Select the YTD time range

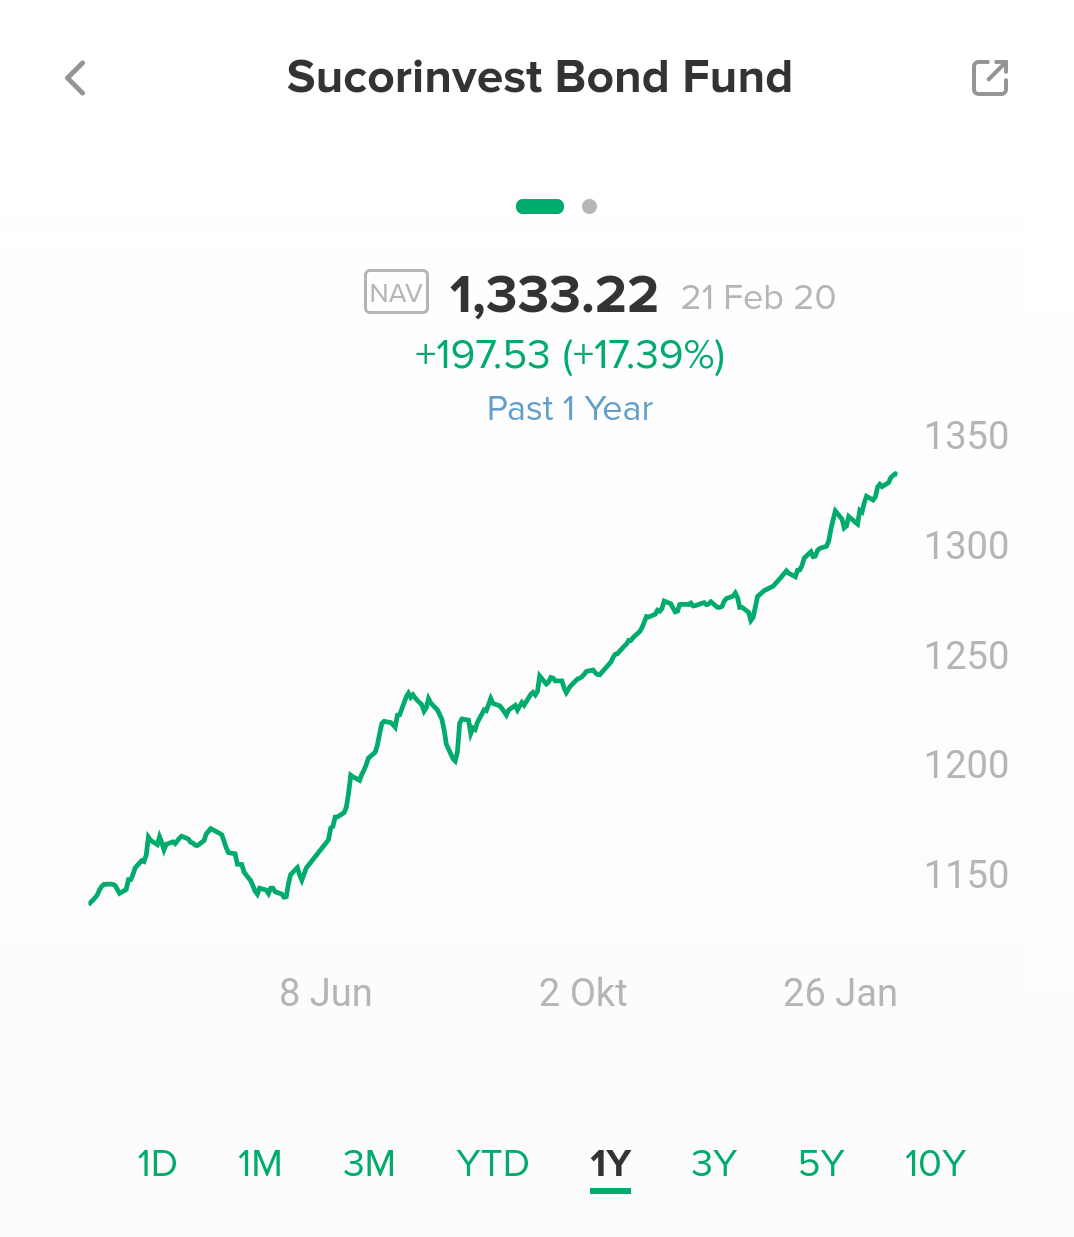[492, 1164]
